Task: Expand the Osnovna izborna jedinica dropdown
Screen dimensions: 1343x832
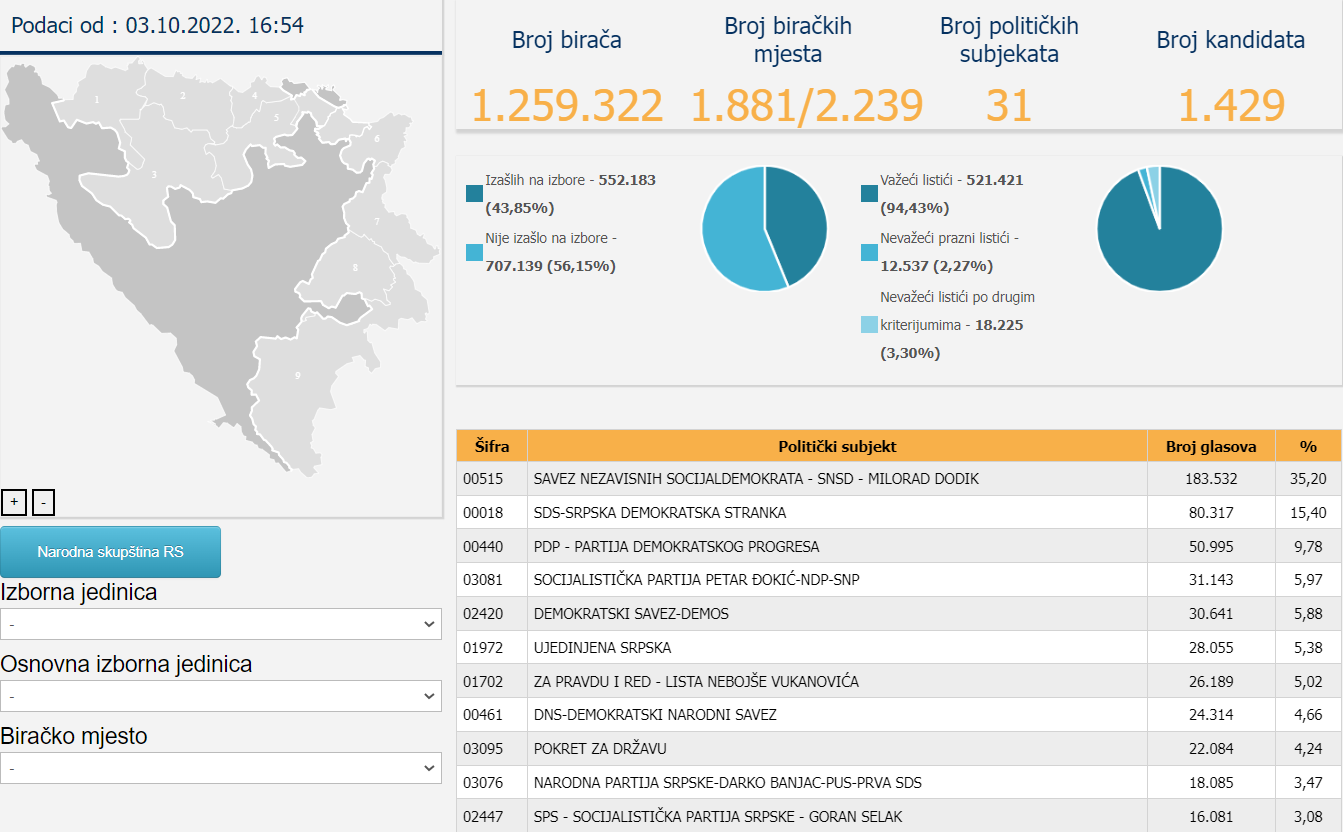Action: click(x=221, y=696)
